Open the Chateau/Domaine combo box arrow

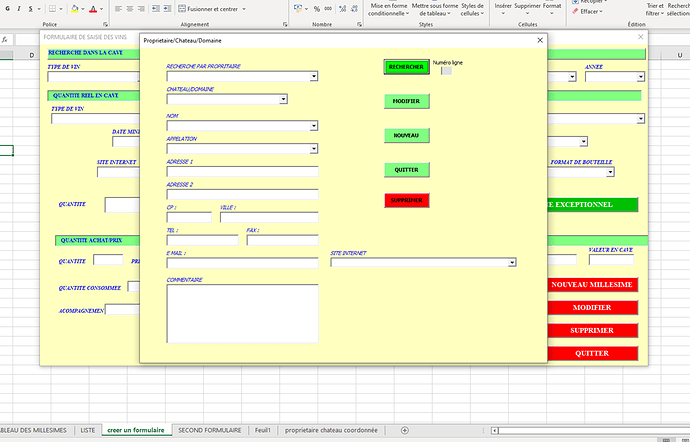[283, 99]
